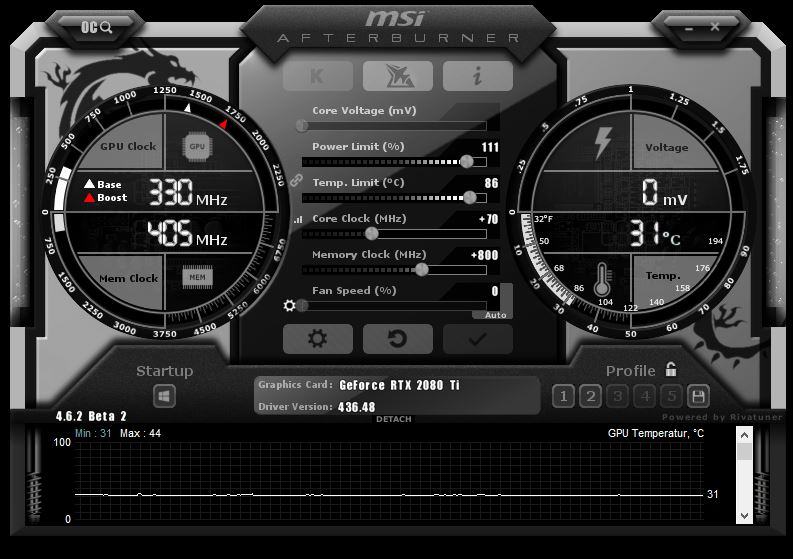Click the 0 mV voltage readout
Screen dimensions: 793x559
[665, 193]
